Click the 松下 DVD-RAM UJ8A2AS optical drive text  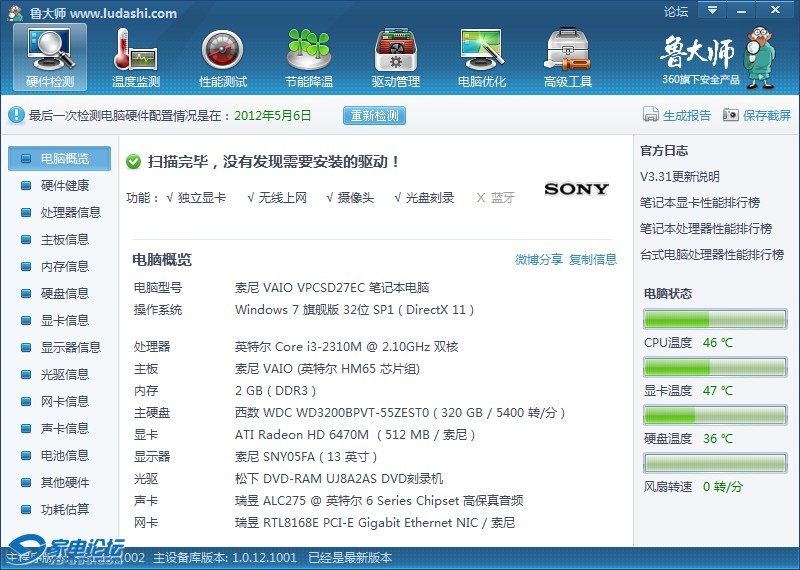[339, 479]
